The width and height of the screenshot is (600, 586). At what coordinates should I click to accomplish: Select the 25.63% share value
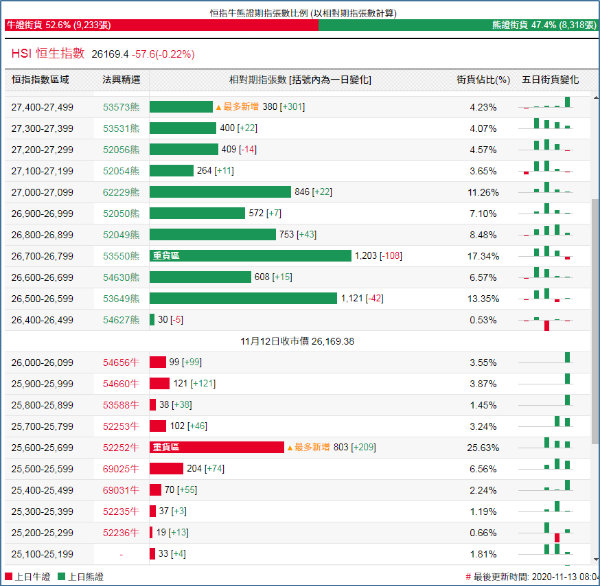point(483,448)
